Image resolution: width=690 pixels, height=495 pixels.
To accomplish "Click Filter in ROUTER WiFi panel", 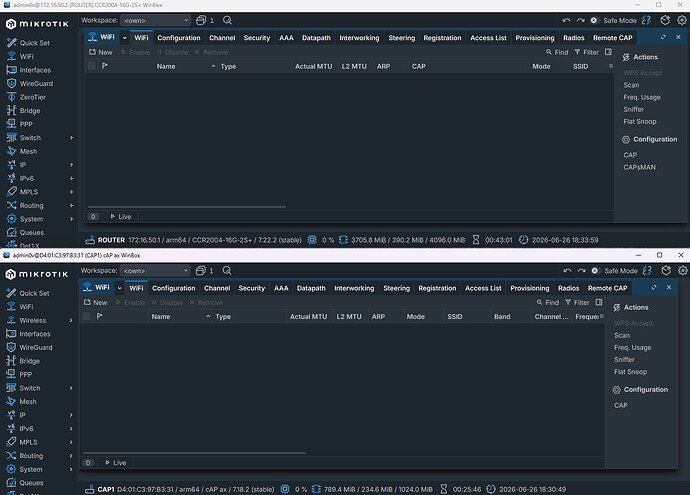I will 587,52.
